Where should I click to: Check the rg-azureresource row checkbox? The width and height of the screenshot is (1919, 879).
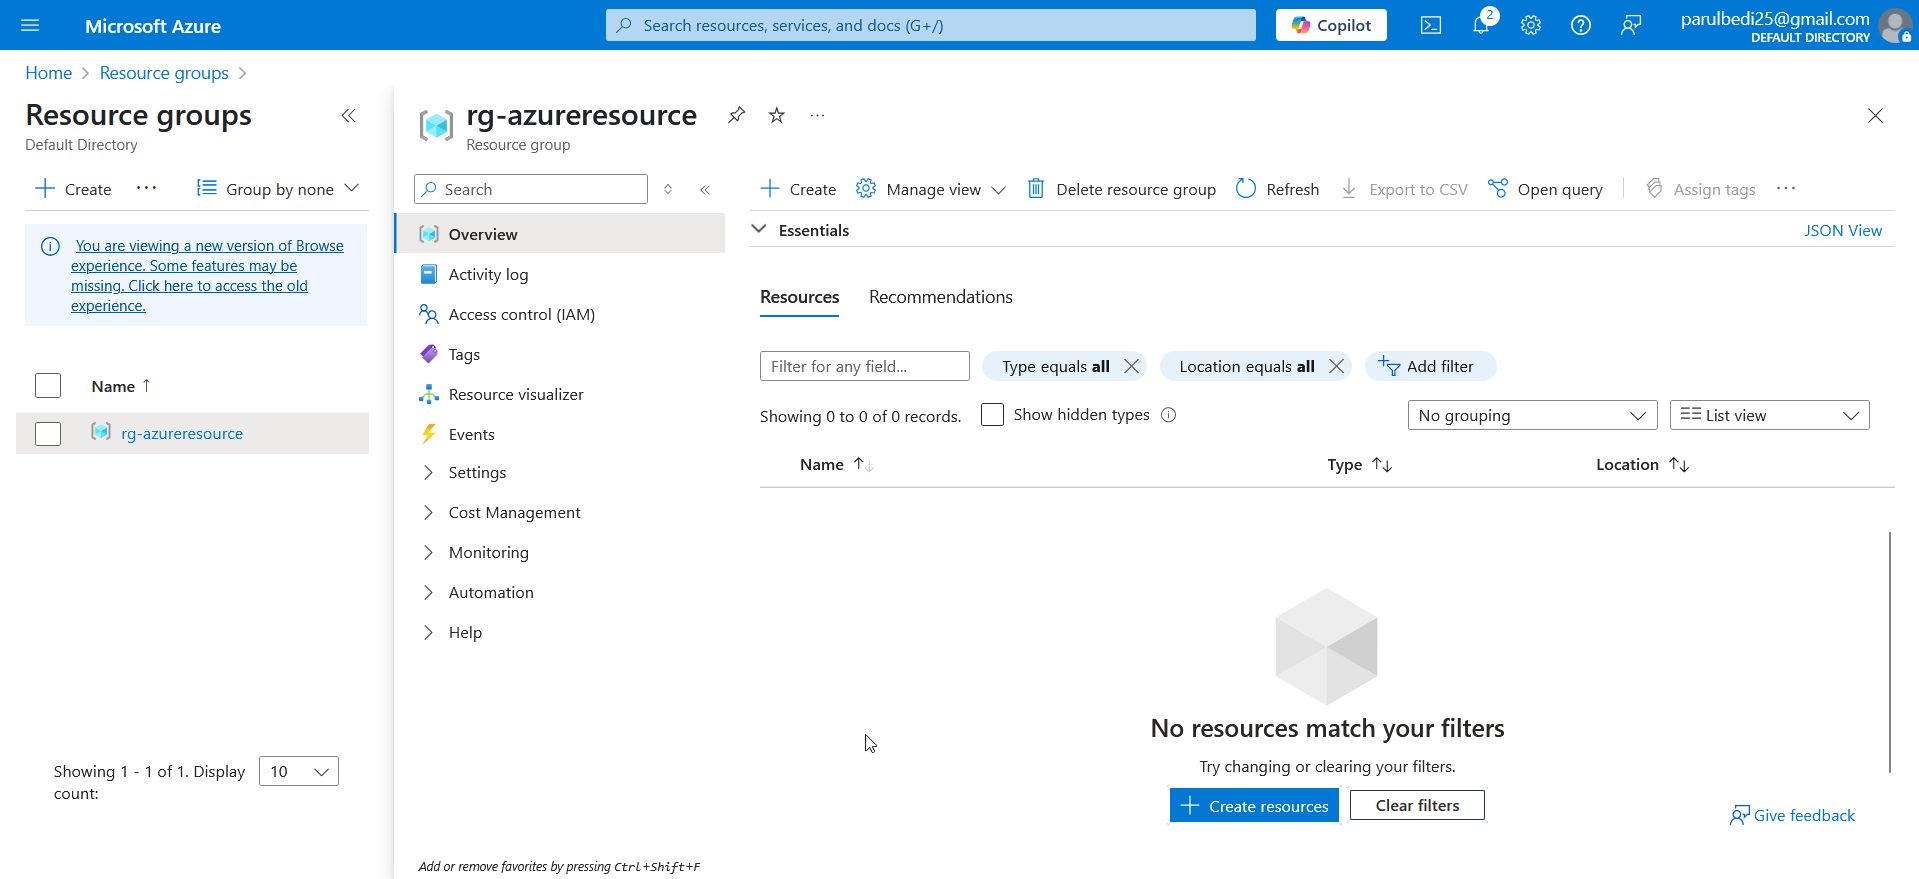[x=48, y=434]
